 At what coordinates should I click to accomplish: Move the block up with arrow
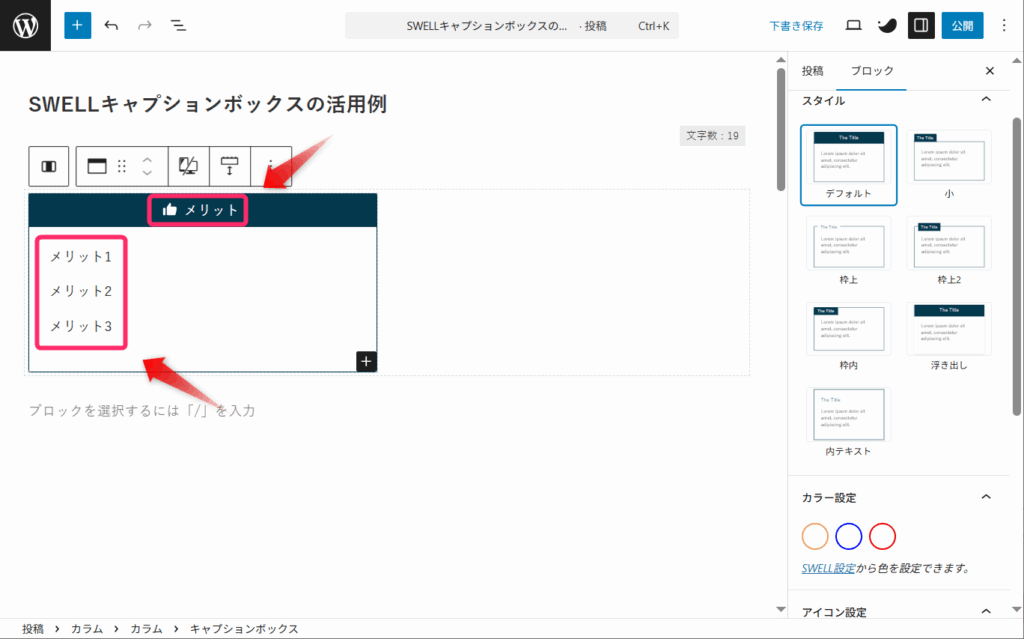coord(147,160)
